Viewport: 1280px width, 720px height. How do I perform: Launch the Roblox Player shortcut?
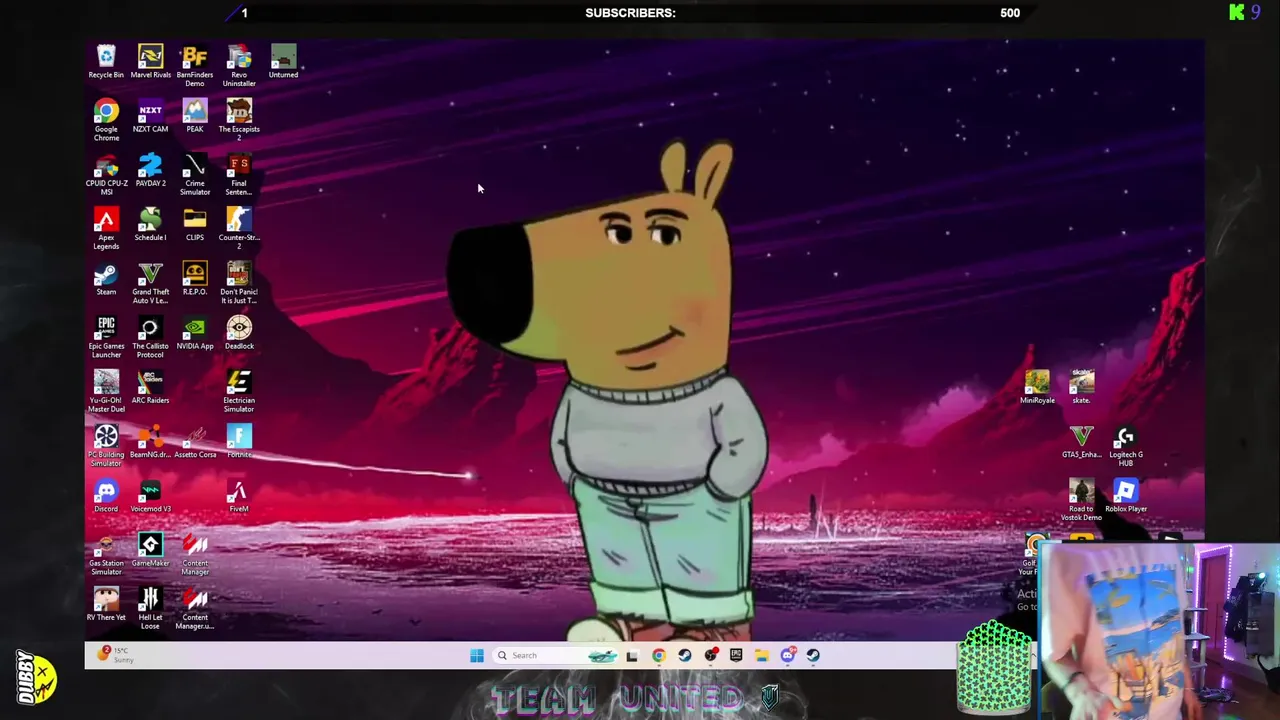point(1125,496)
